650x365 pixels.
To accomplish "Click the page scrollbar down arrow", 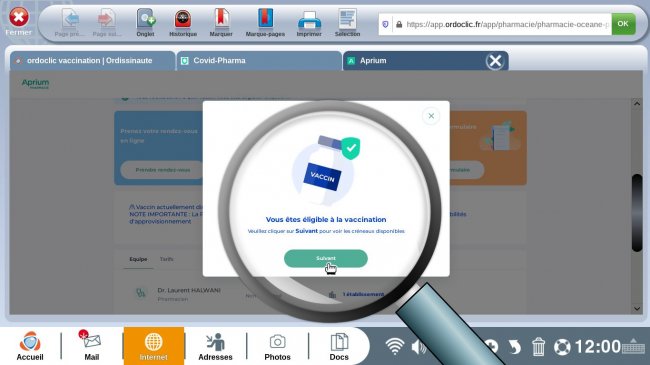I will 637,309.
